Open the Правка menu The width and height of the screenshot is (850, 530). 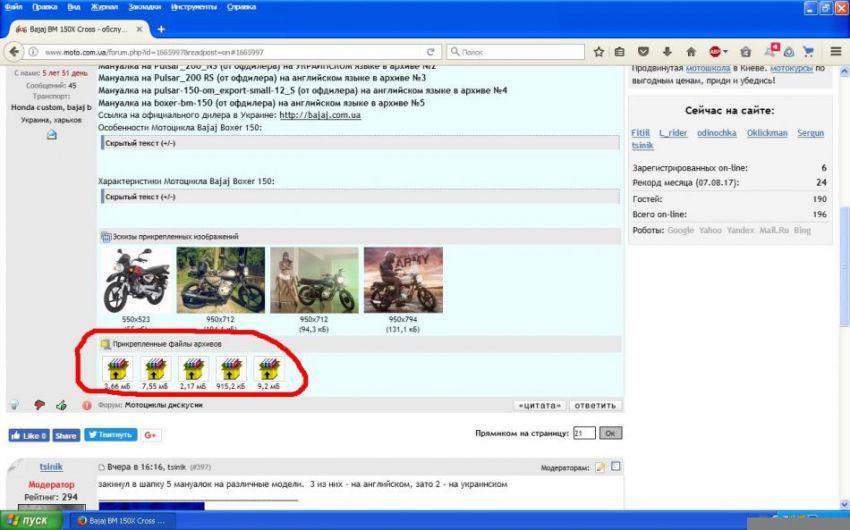pyautogui.click(x=45, y=7)
